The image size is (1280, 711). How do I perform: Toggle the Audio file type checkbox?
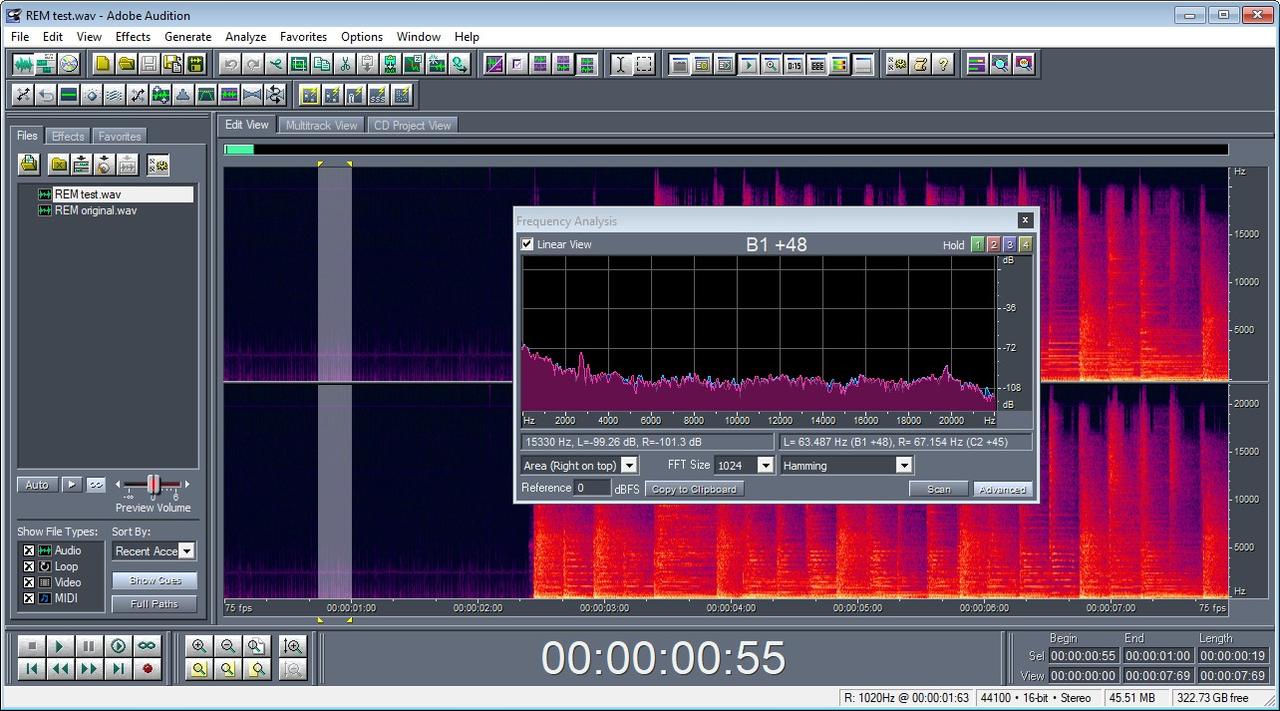(29, 550)
